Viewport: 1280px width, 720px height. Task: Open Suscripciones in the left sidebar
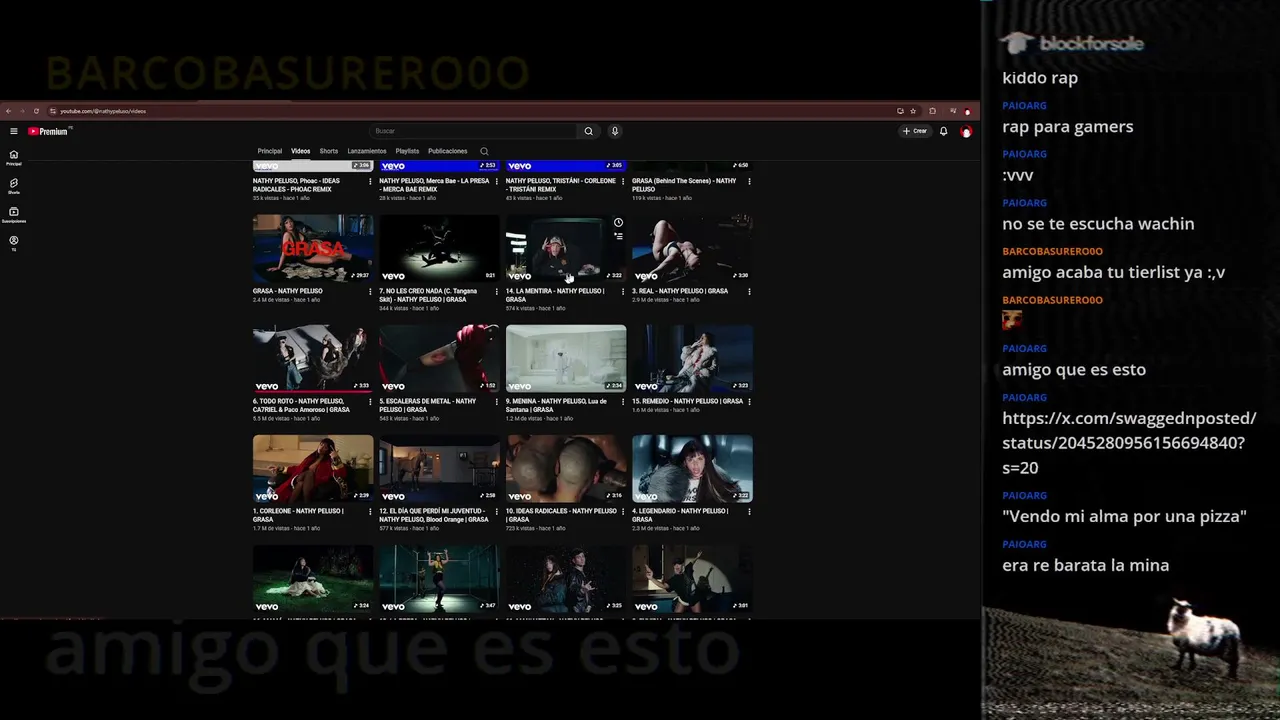coord(14,214)
